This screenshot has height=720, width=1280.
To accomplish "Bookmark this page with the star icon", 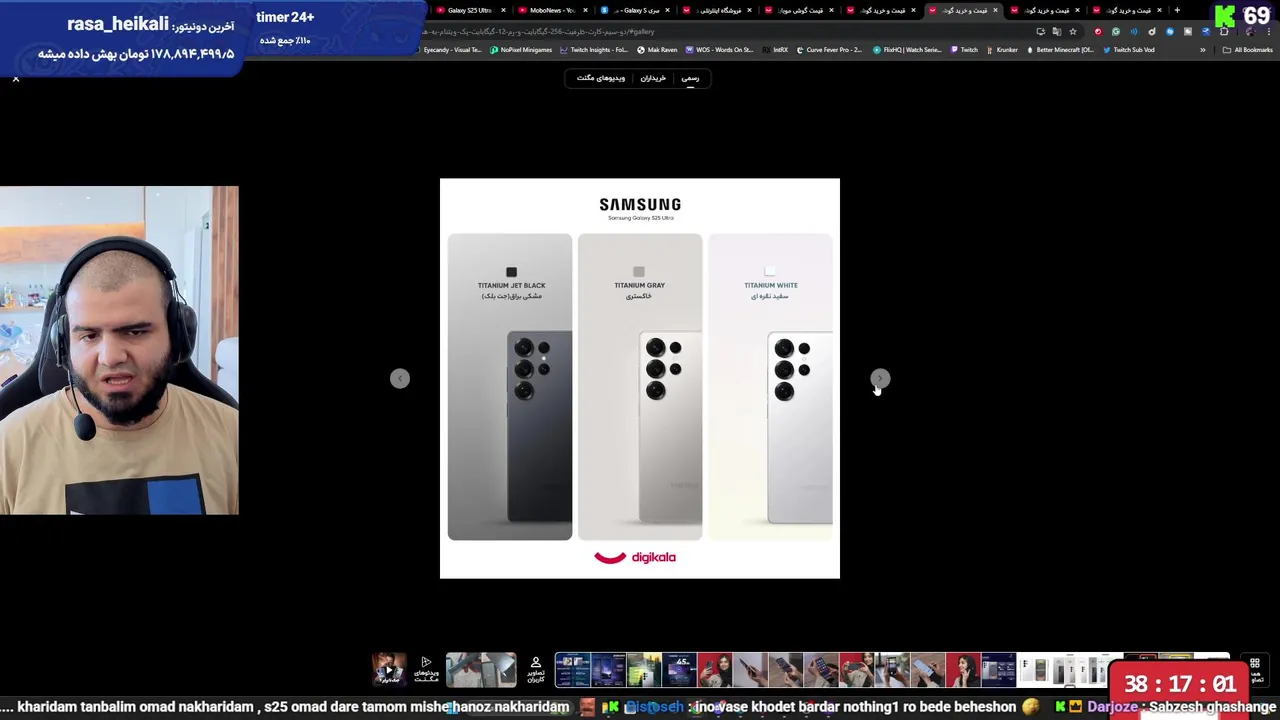I will (x=1073, y=32).
